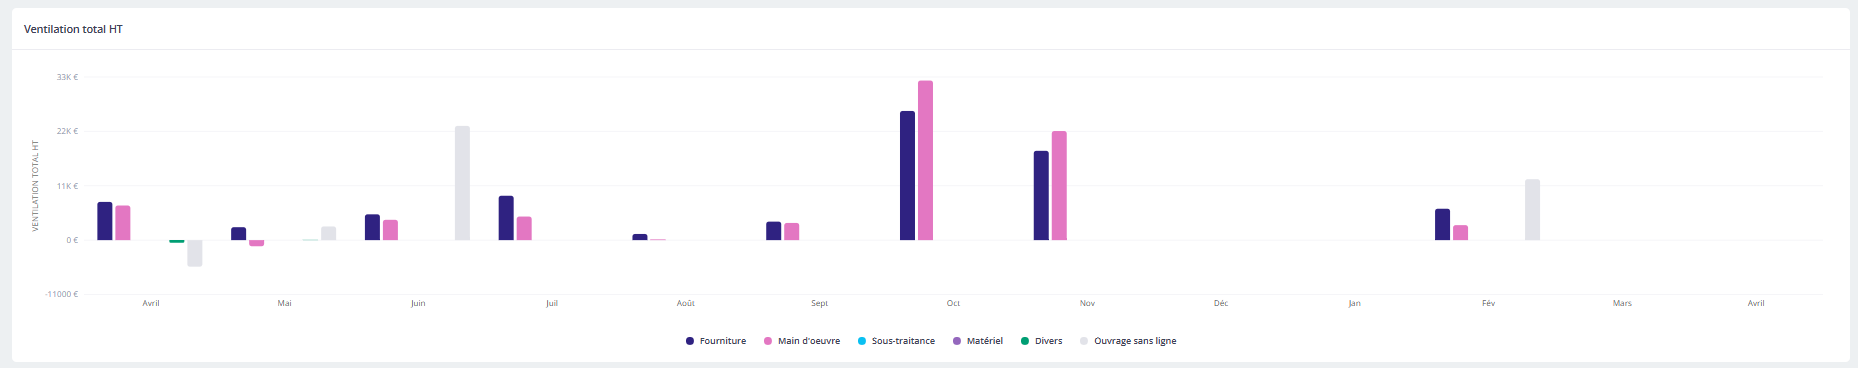Toggle Main d'oeuvre legend entry
The height and width of the screenshot is (368, 1858).
pos(802,341)
